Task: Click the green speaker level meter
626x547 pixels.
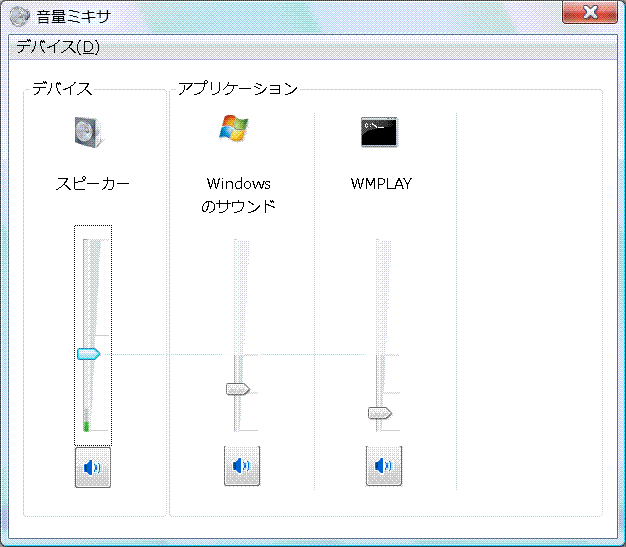Action: 87,426
